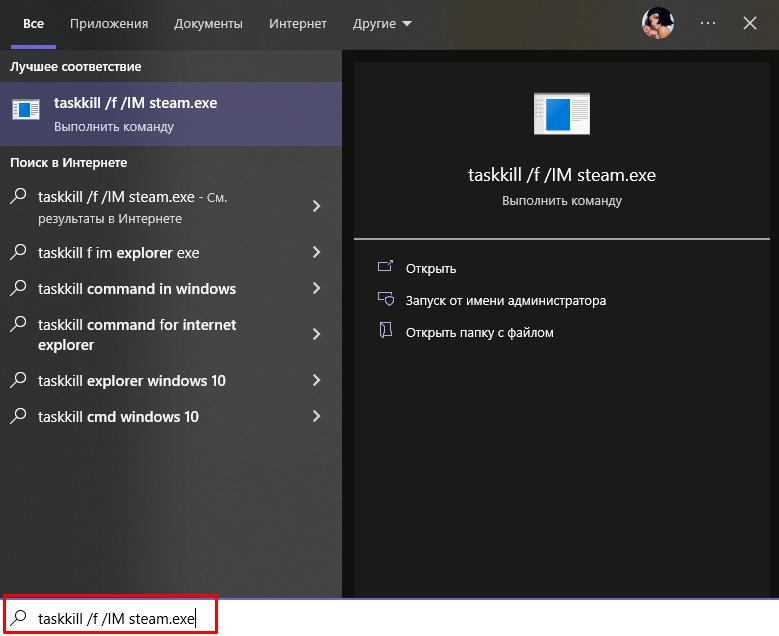Image resolution: width=779 pixels, height=636 pixels.
Task: Close the search panel
Action: click(x=750, y=23)
